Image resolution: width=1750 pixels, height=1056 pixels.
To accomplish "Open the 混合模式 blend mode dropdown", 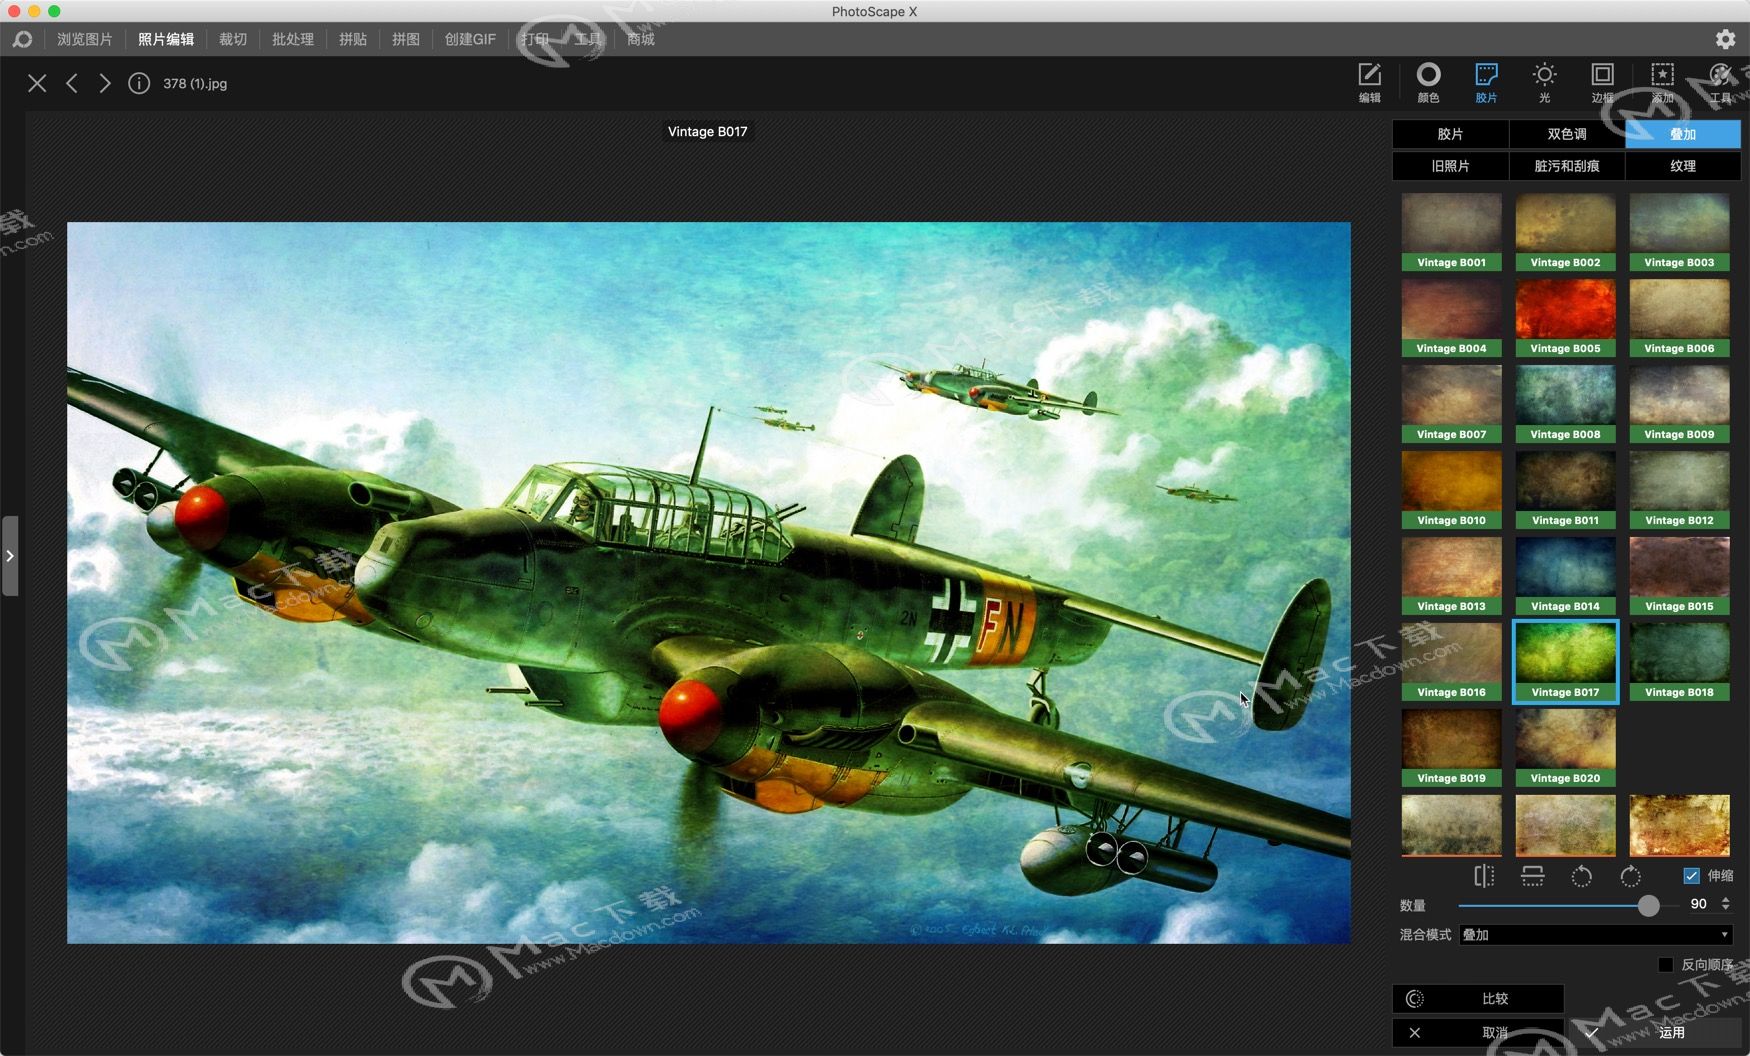I will point(1595,934).
